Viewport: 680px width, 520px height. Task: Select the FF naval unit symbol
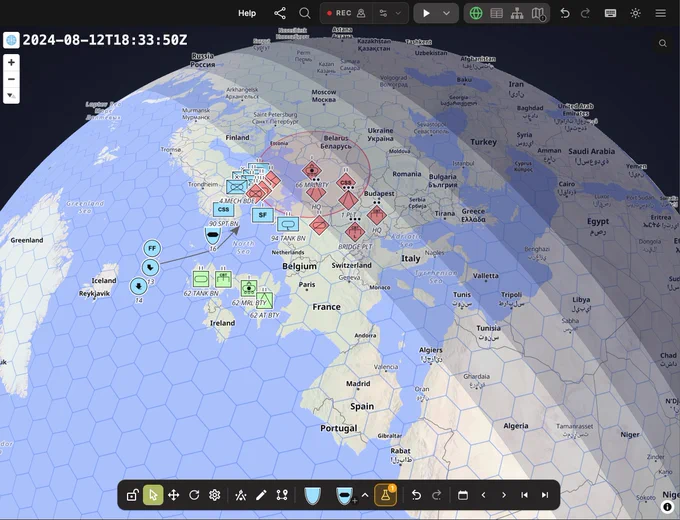[152, 248]
